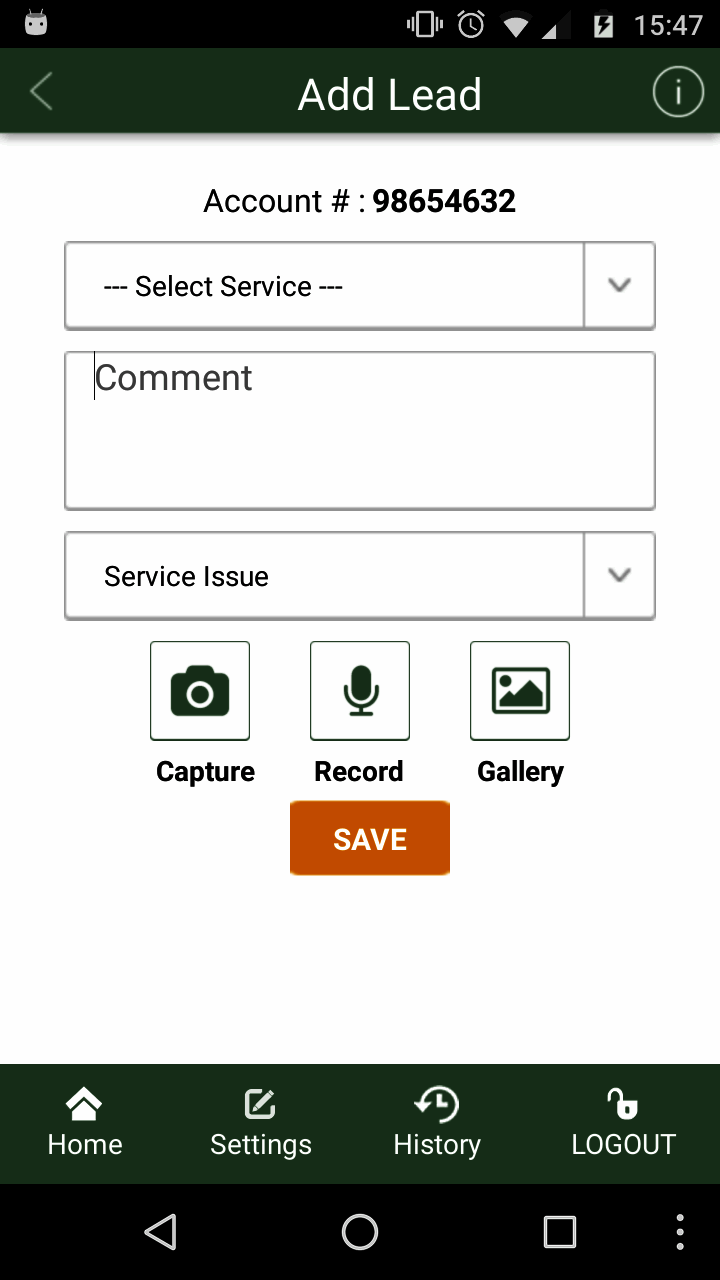Tap the Record microphone icon
Image resolution: width=720 pixels, height=1280 pixels.
click(360, 691)
